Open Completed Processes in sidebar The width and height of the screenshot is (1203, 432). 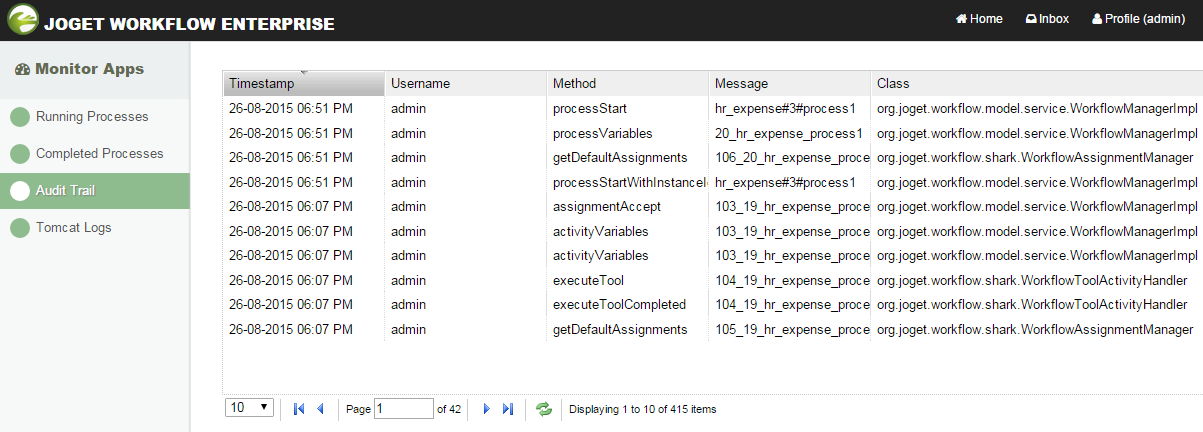coord(99,154)
